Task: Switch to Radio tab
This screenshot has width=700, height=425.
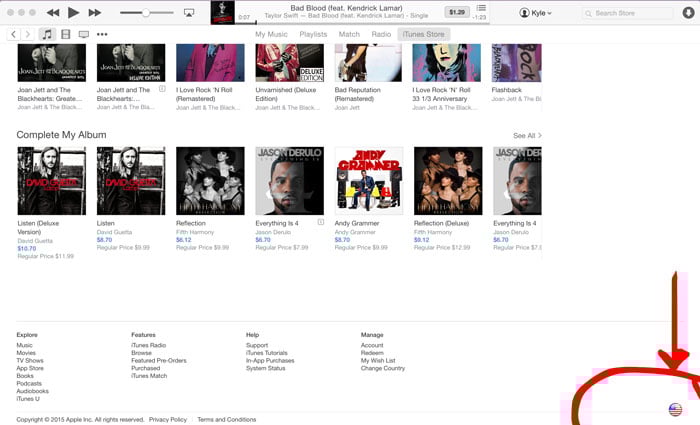Action: click(381, 34)
